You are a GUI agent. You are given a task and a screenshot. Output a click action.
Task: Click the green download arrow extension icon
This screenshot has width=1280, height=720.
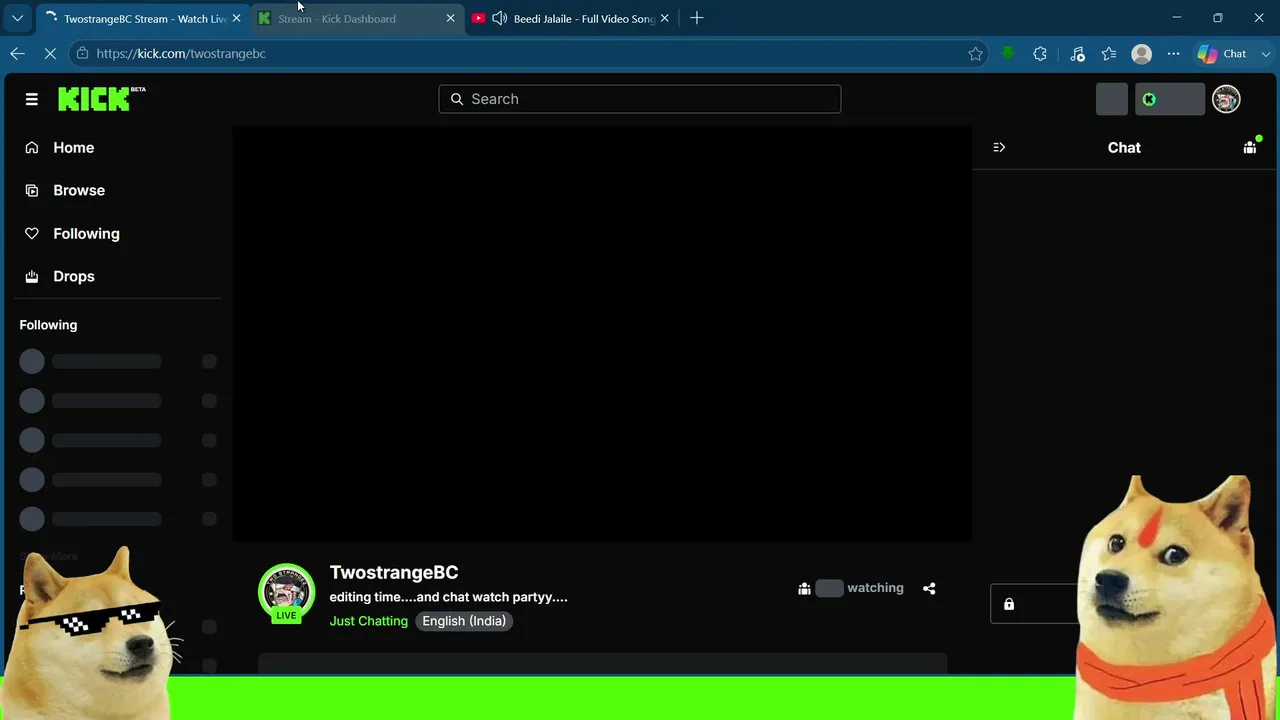tap(1008, 54)
